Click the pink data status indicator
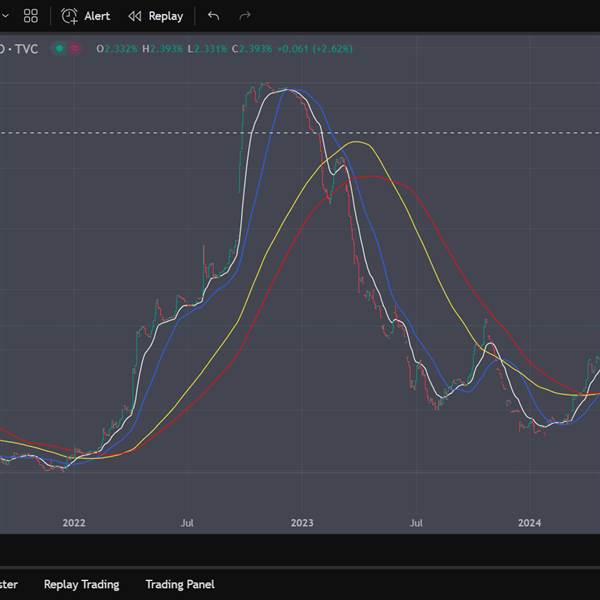600x600 pixels. 75,49
